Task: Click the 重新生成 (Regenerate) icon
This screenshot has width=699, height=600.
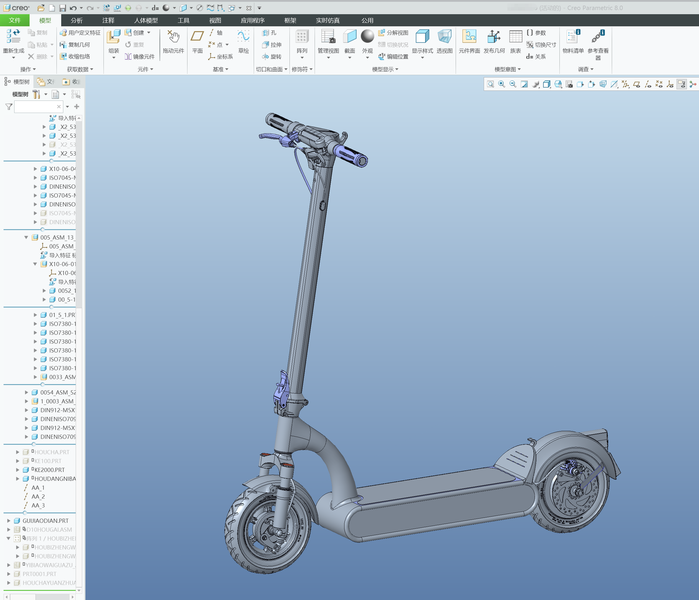Action: tap(13, 37)
